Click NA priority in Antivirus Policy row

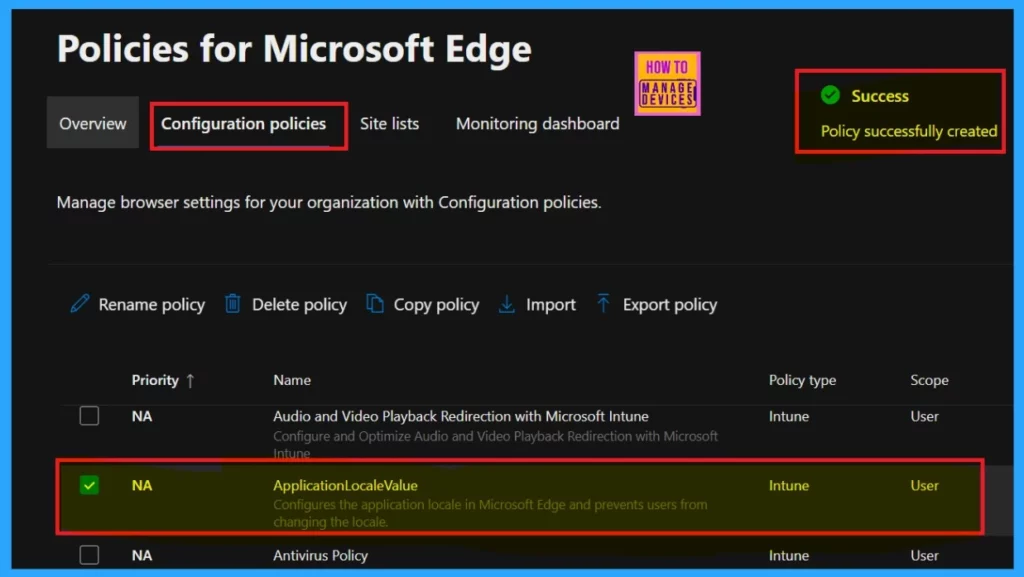point(142,555)
